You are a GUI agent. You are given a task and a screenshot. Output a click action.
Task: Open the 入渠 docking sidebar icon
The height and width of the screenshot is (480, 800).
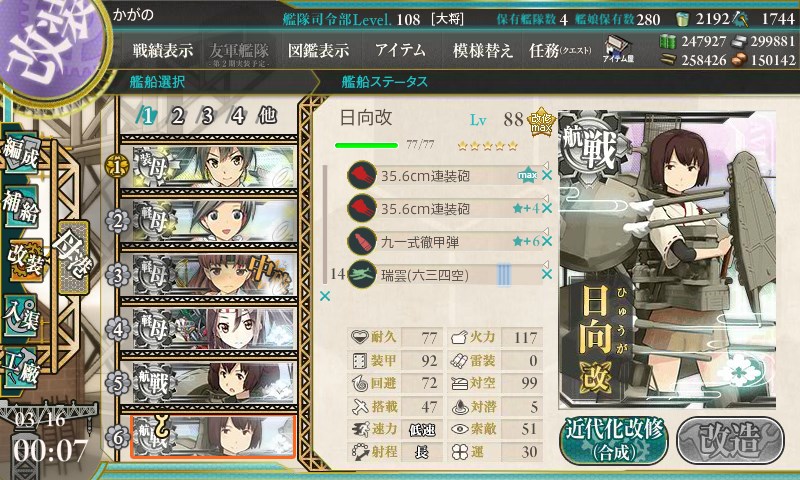click(x=20, y=316)
